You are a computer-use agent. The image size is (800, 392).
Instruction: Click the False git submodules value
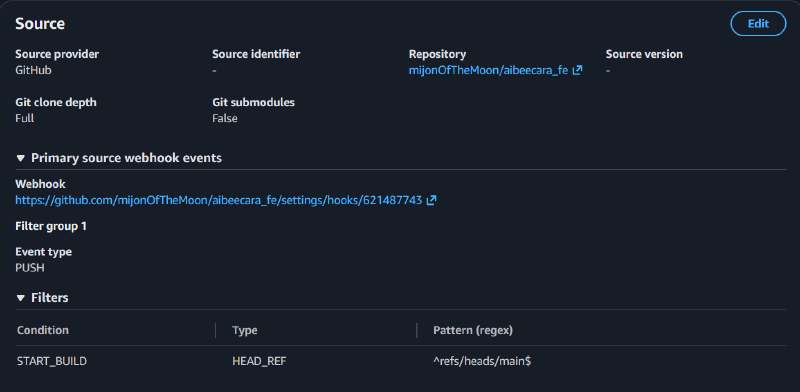[224, 118]
